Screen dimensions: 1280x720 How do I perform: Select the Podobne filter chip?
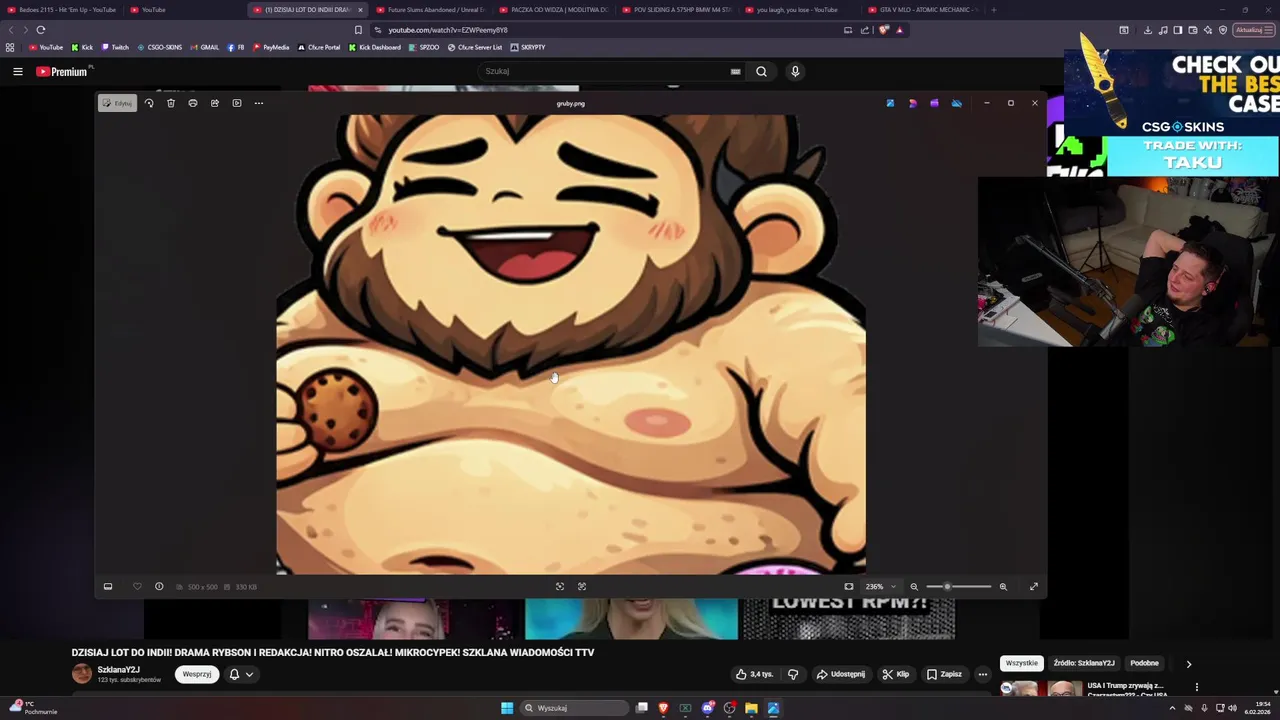1144,663
